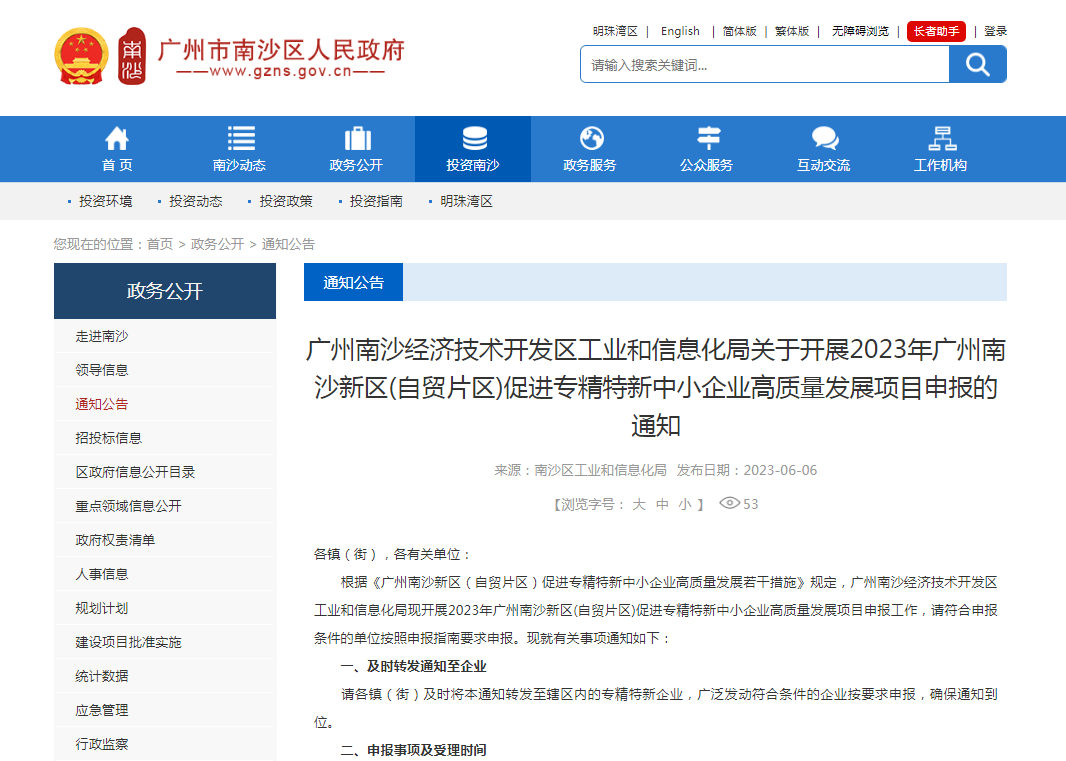Open 统计数据 in the sidebar
Screen dimensions: 1066x761
pos(102,676)
